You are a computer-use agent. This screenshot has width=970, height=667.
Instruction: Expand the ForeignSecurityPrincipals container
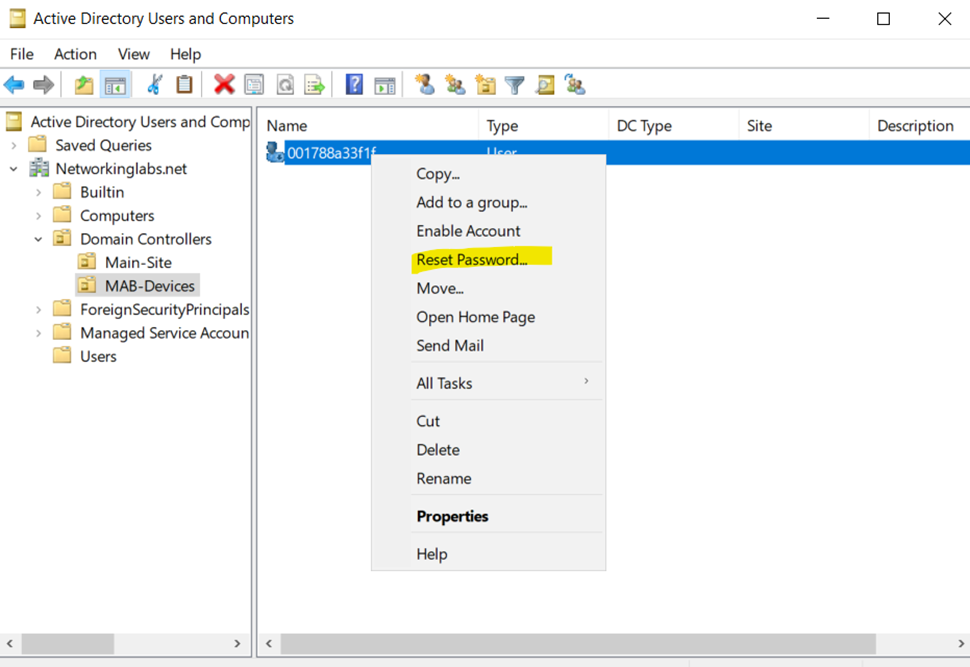pos(38,309)
